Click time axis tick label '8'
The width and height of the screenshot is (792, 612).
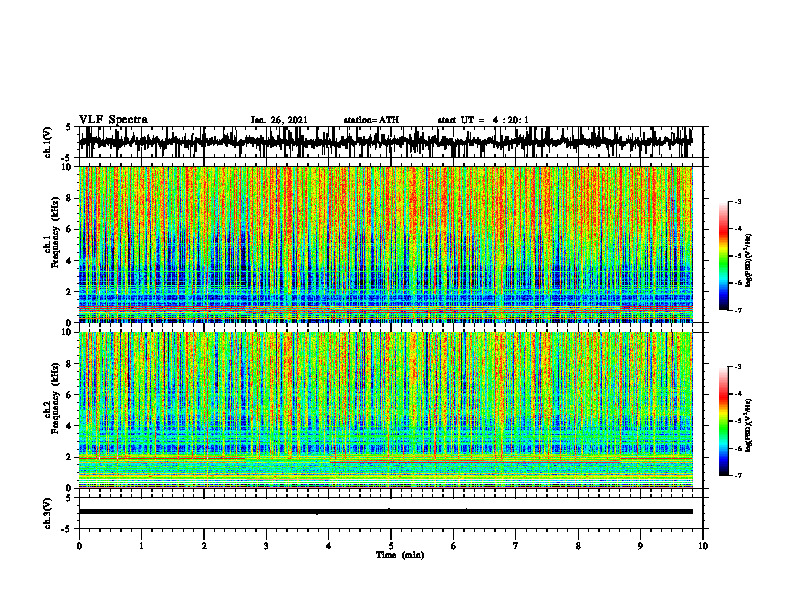click(578, 546)
